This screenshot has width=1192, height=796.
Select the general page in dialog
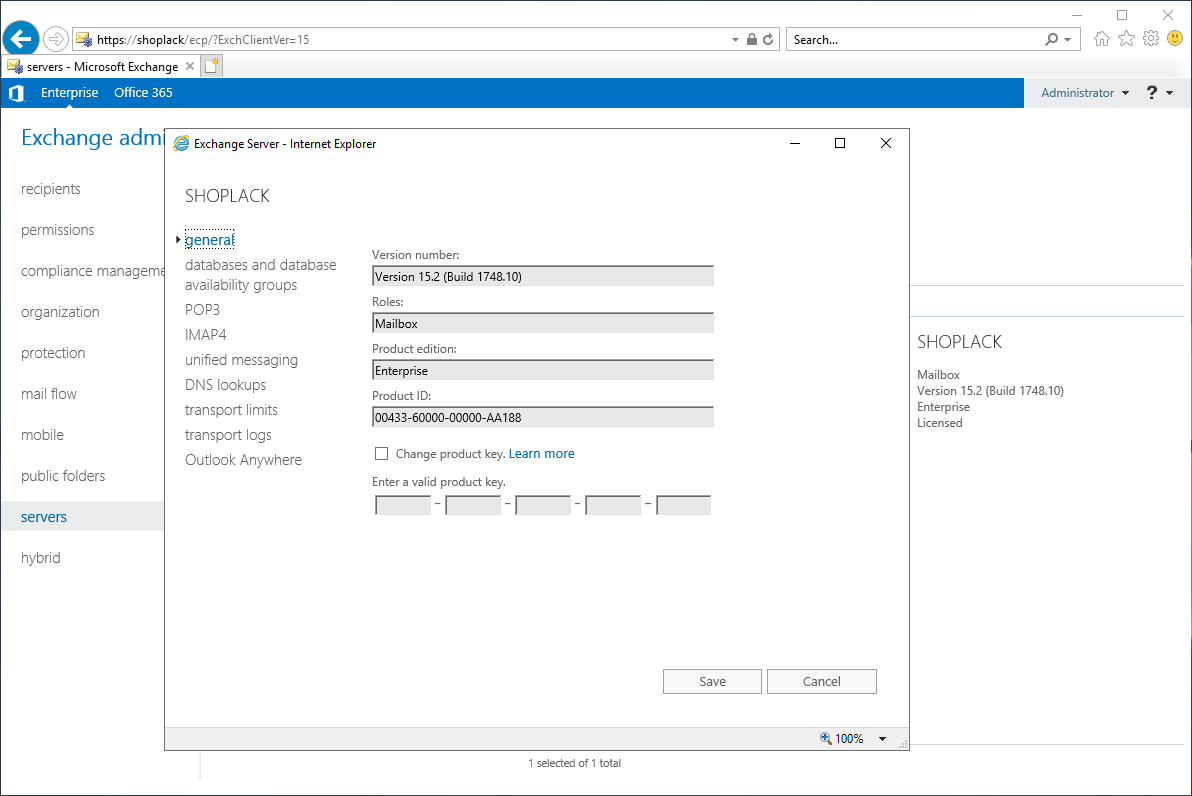pyautogui.click(x=210, y=239)
